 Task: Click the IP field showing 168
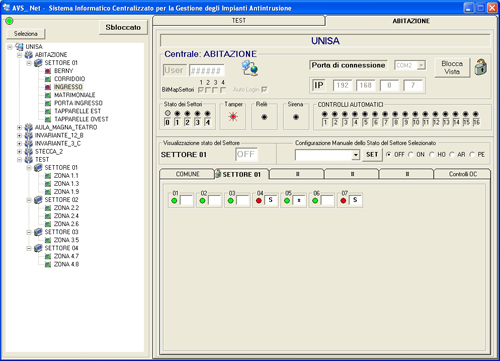tap(366, 85)
